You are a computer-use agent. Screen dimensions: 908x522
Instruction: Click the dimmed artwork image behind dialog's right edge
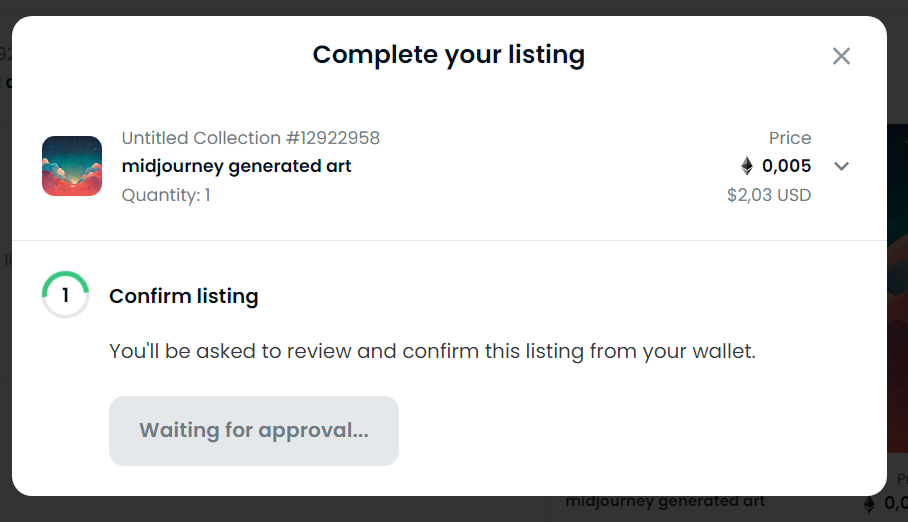point(898,289)
